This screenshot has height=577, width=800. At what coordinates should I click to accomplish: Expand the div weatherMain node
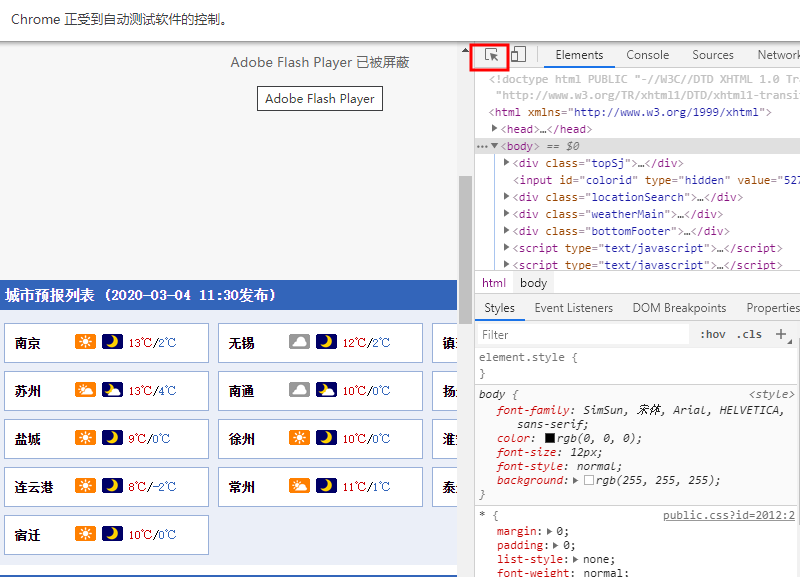click(x=506, y=213)
